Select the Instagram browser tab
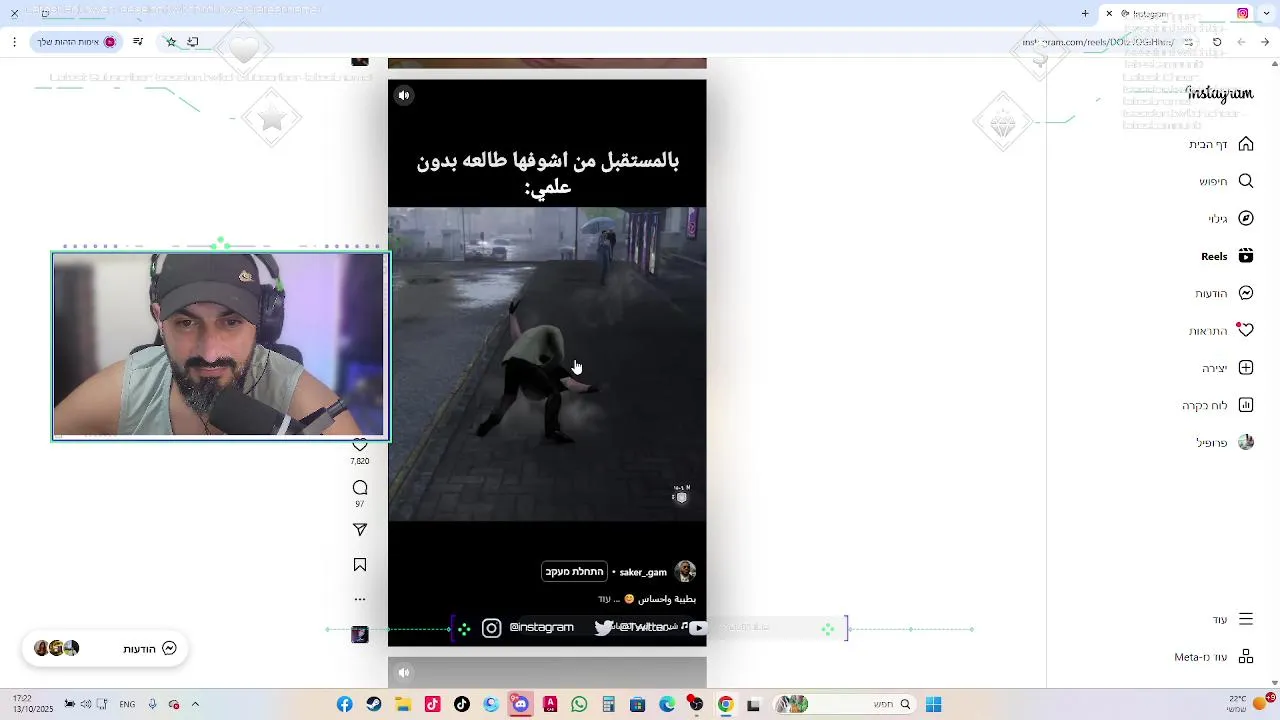 pyautogui.click(x=1177, y=13)
